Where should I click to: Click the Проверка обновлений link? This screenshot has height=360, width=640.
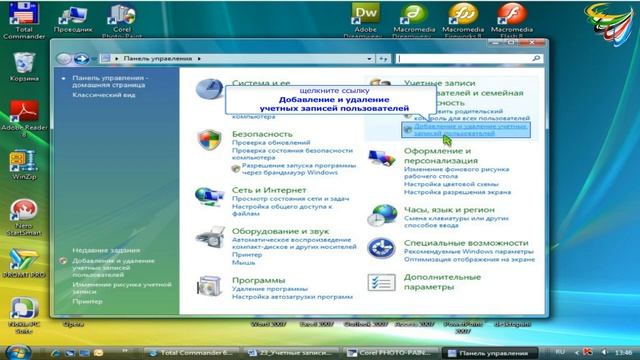click(271, 142)
